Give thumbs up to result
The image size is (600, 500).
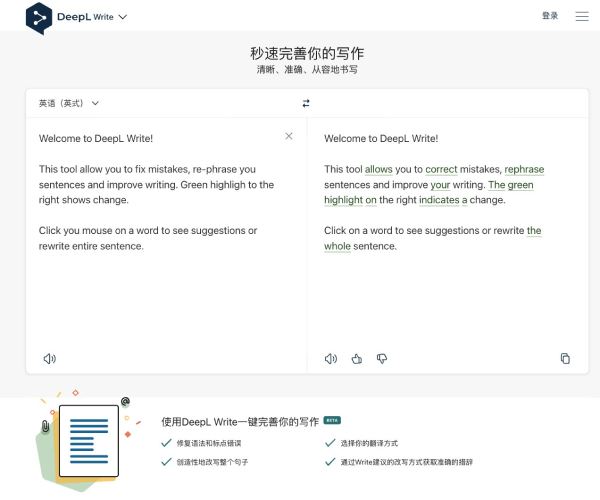356,358
